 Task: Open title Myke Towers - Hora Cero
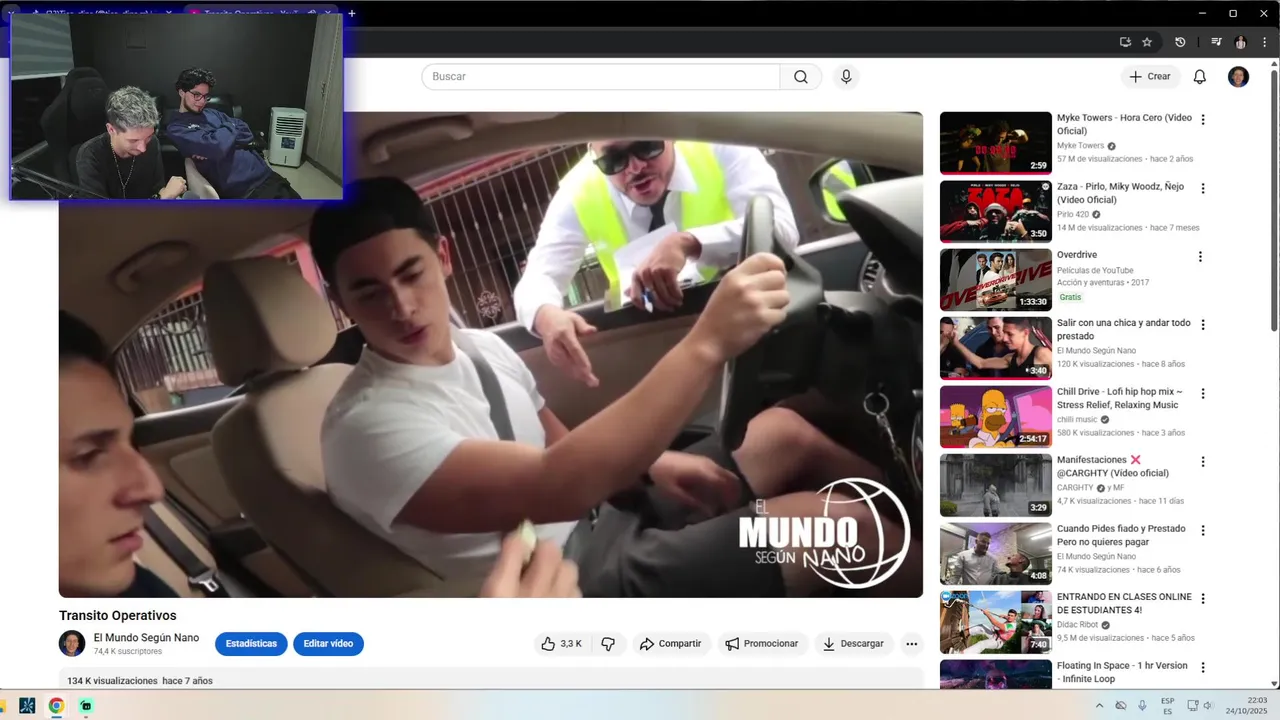click(1124, 124)
